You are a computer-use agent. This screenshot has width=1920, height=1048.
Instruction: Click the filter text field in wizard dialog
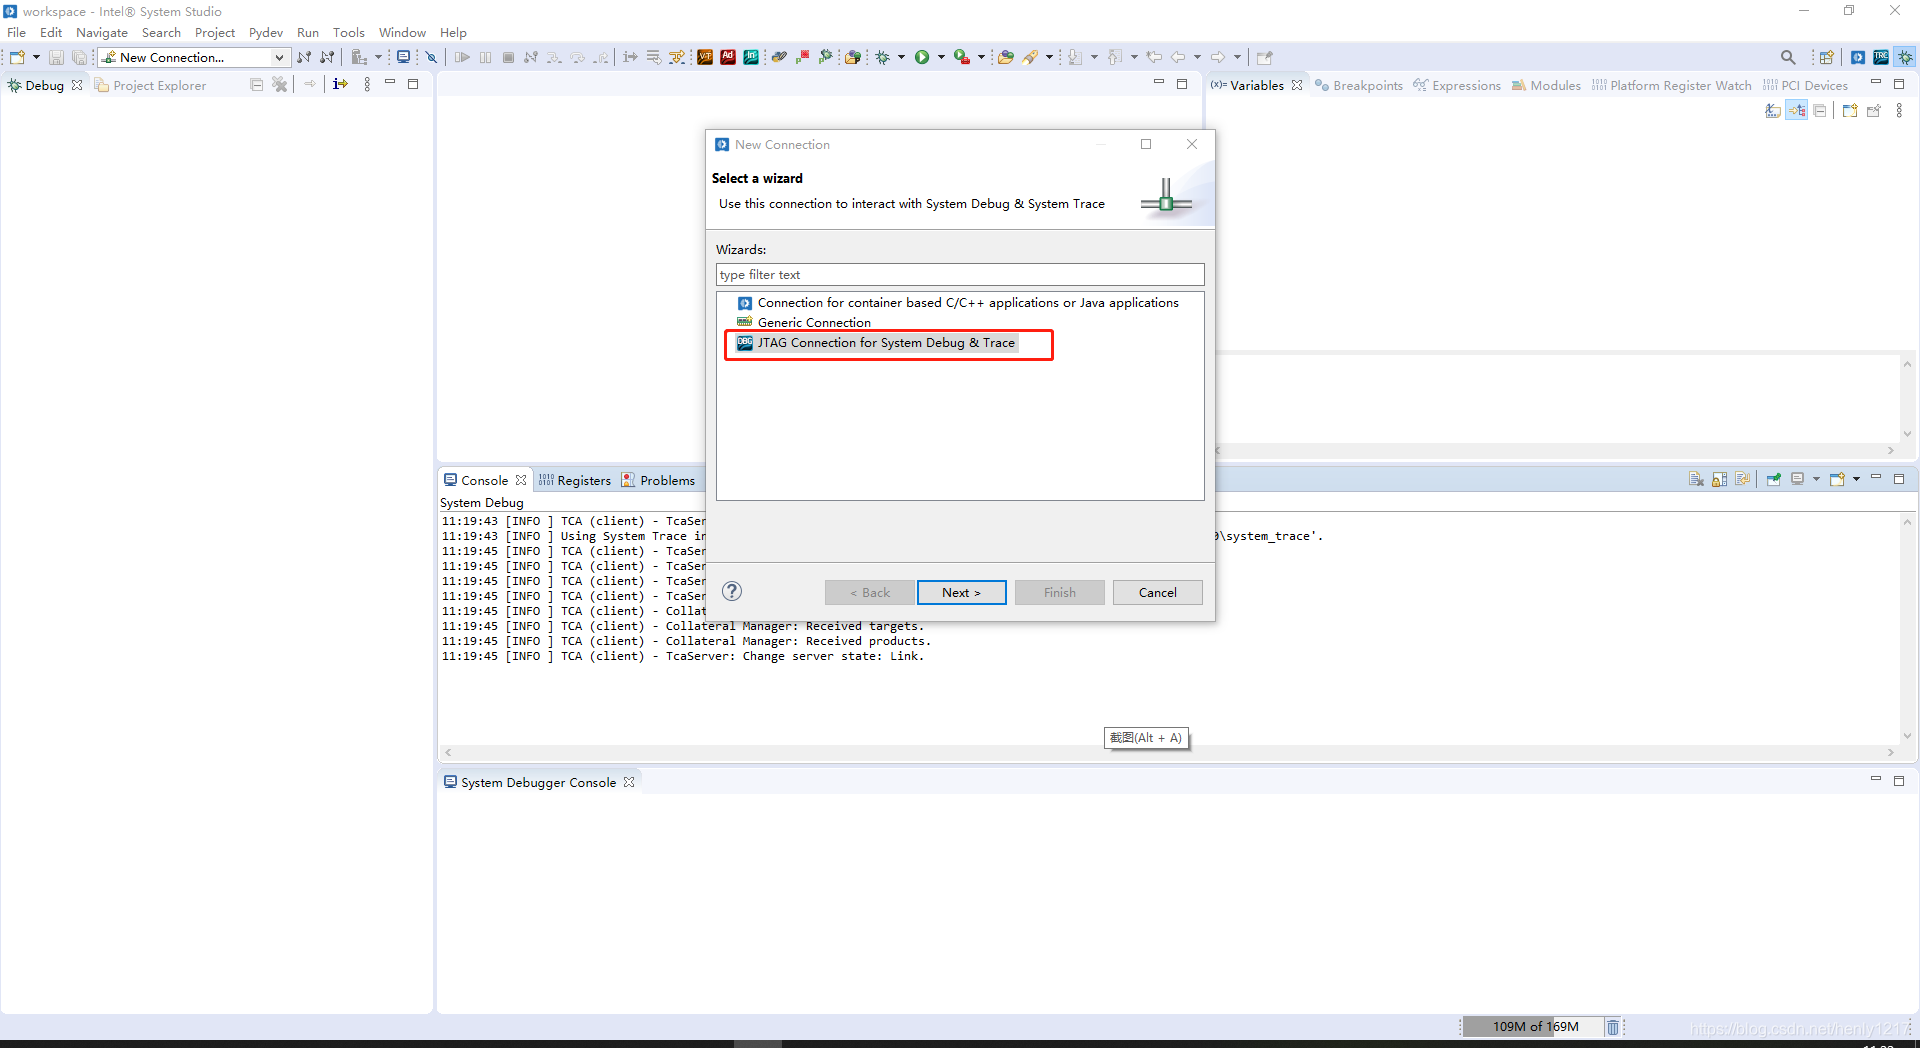coord(960,274)
